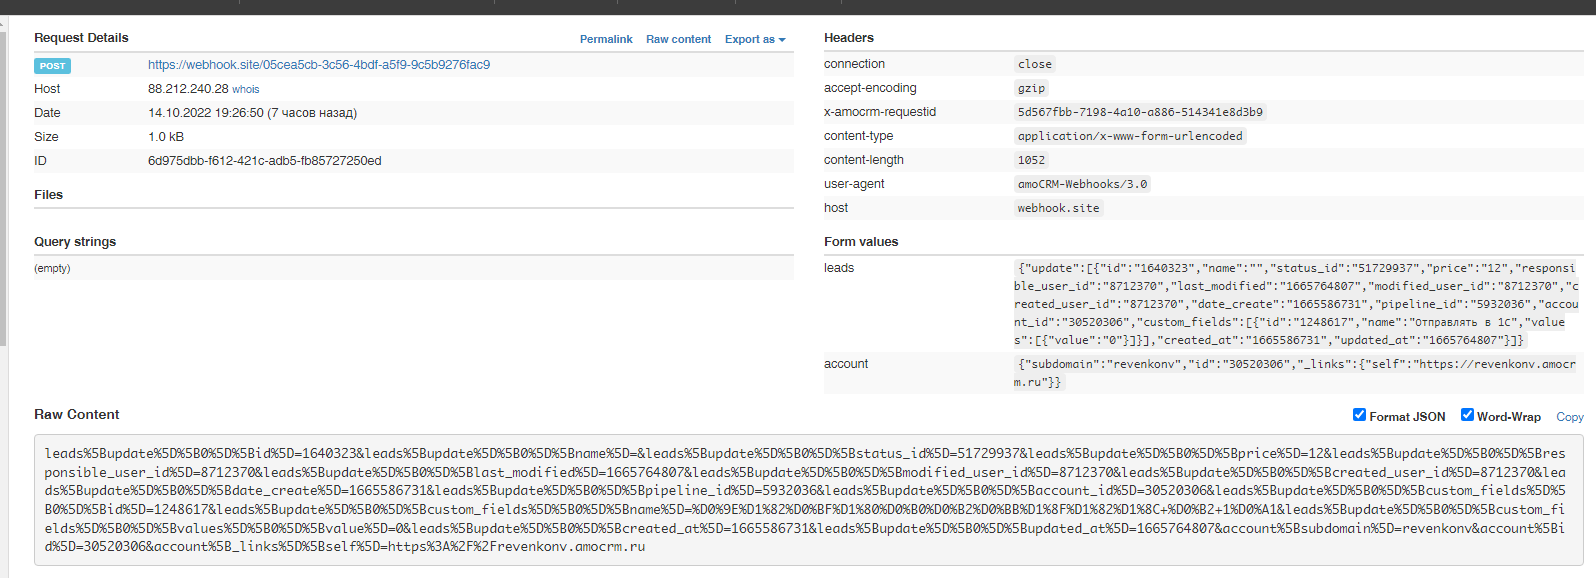The width and height of the screenshot is (1596, 578).
Task: Select user-agent value amoCRM-Webhooks/3.0
Action: click(x=1082, y=184)
